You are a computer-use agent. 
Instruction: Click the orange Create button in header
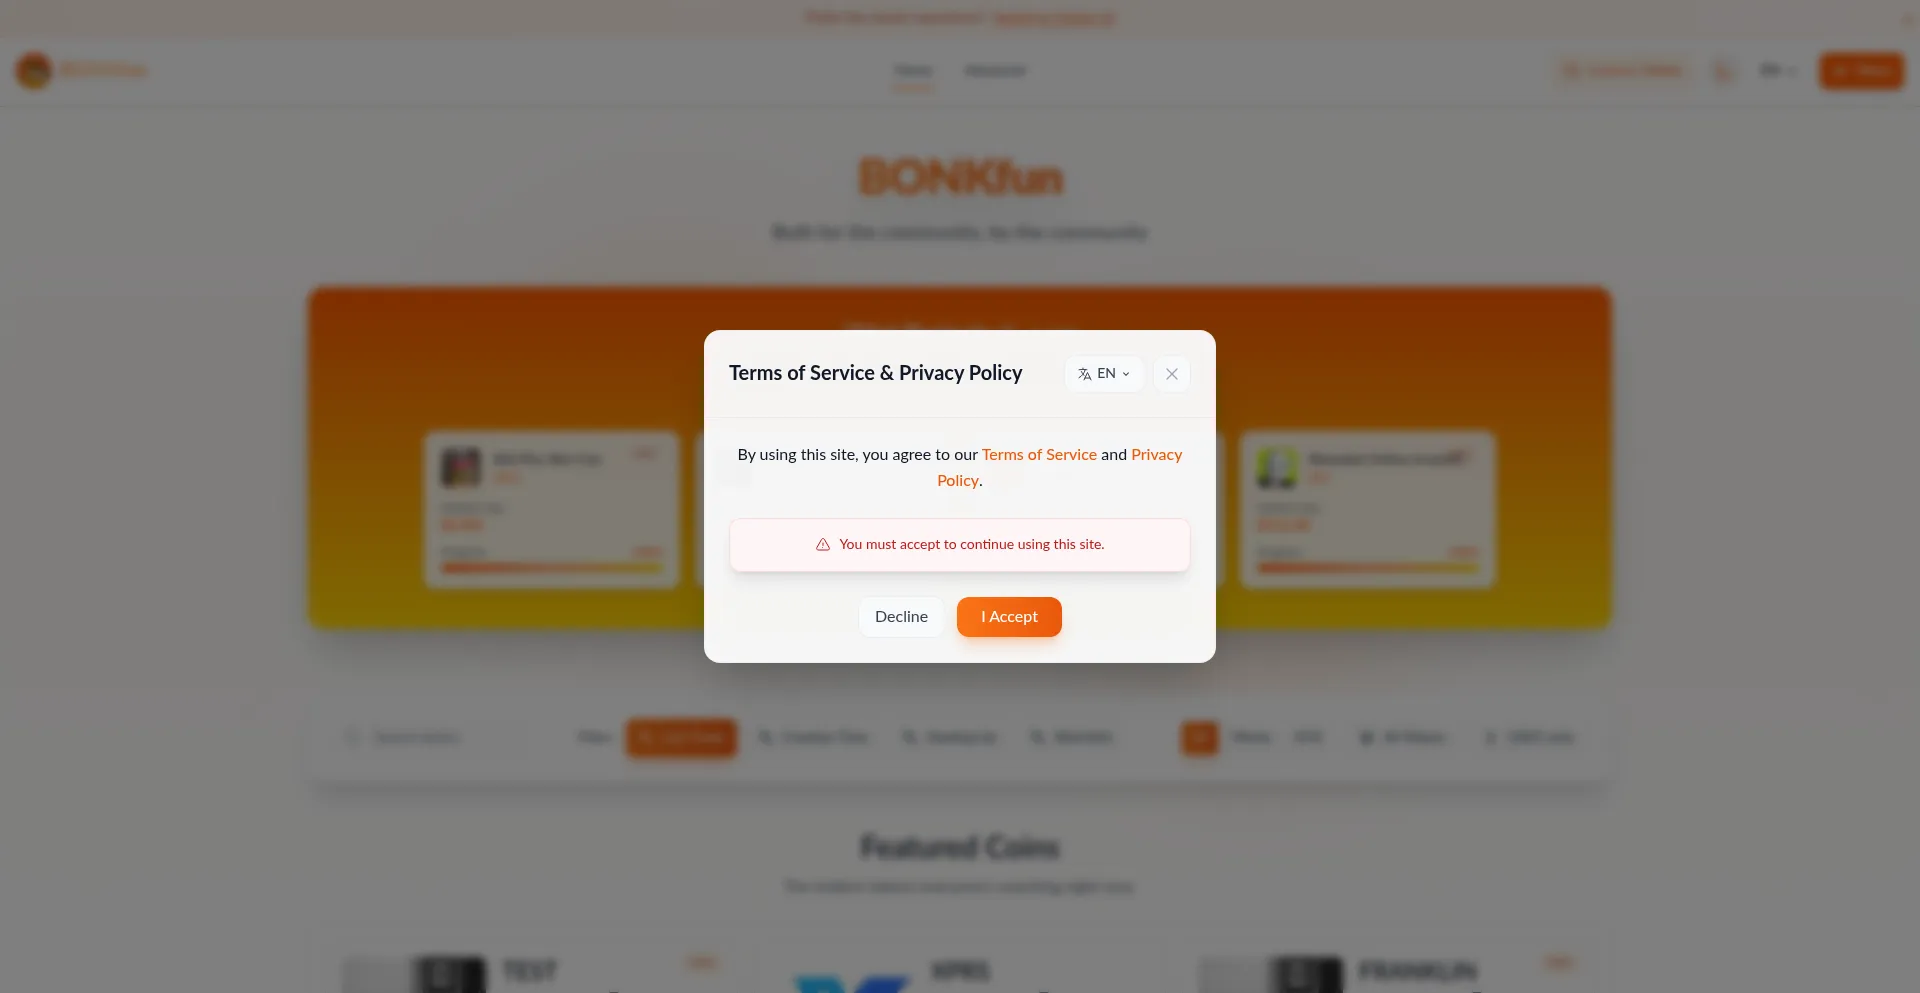click(x=1861, y=71)
